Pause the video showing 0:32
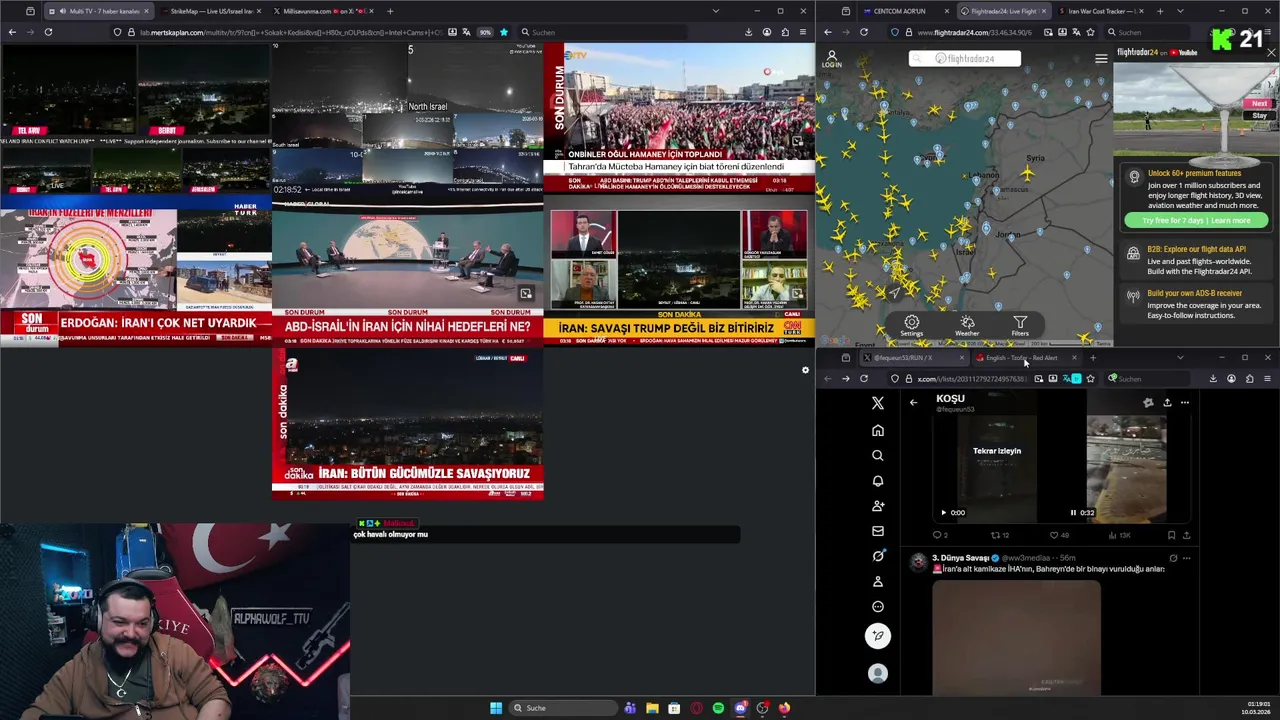Viewport: 1280px width, 720px height. 1073,513
